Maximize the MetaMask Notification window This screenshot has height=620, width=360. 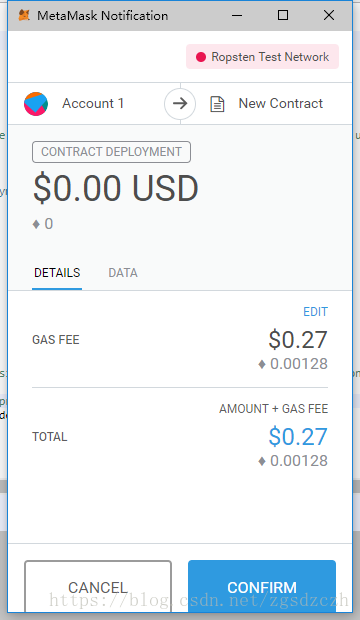pos(283,15)
